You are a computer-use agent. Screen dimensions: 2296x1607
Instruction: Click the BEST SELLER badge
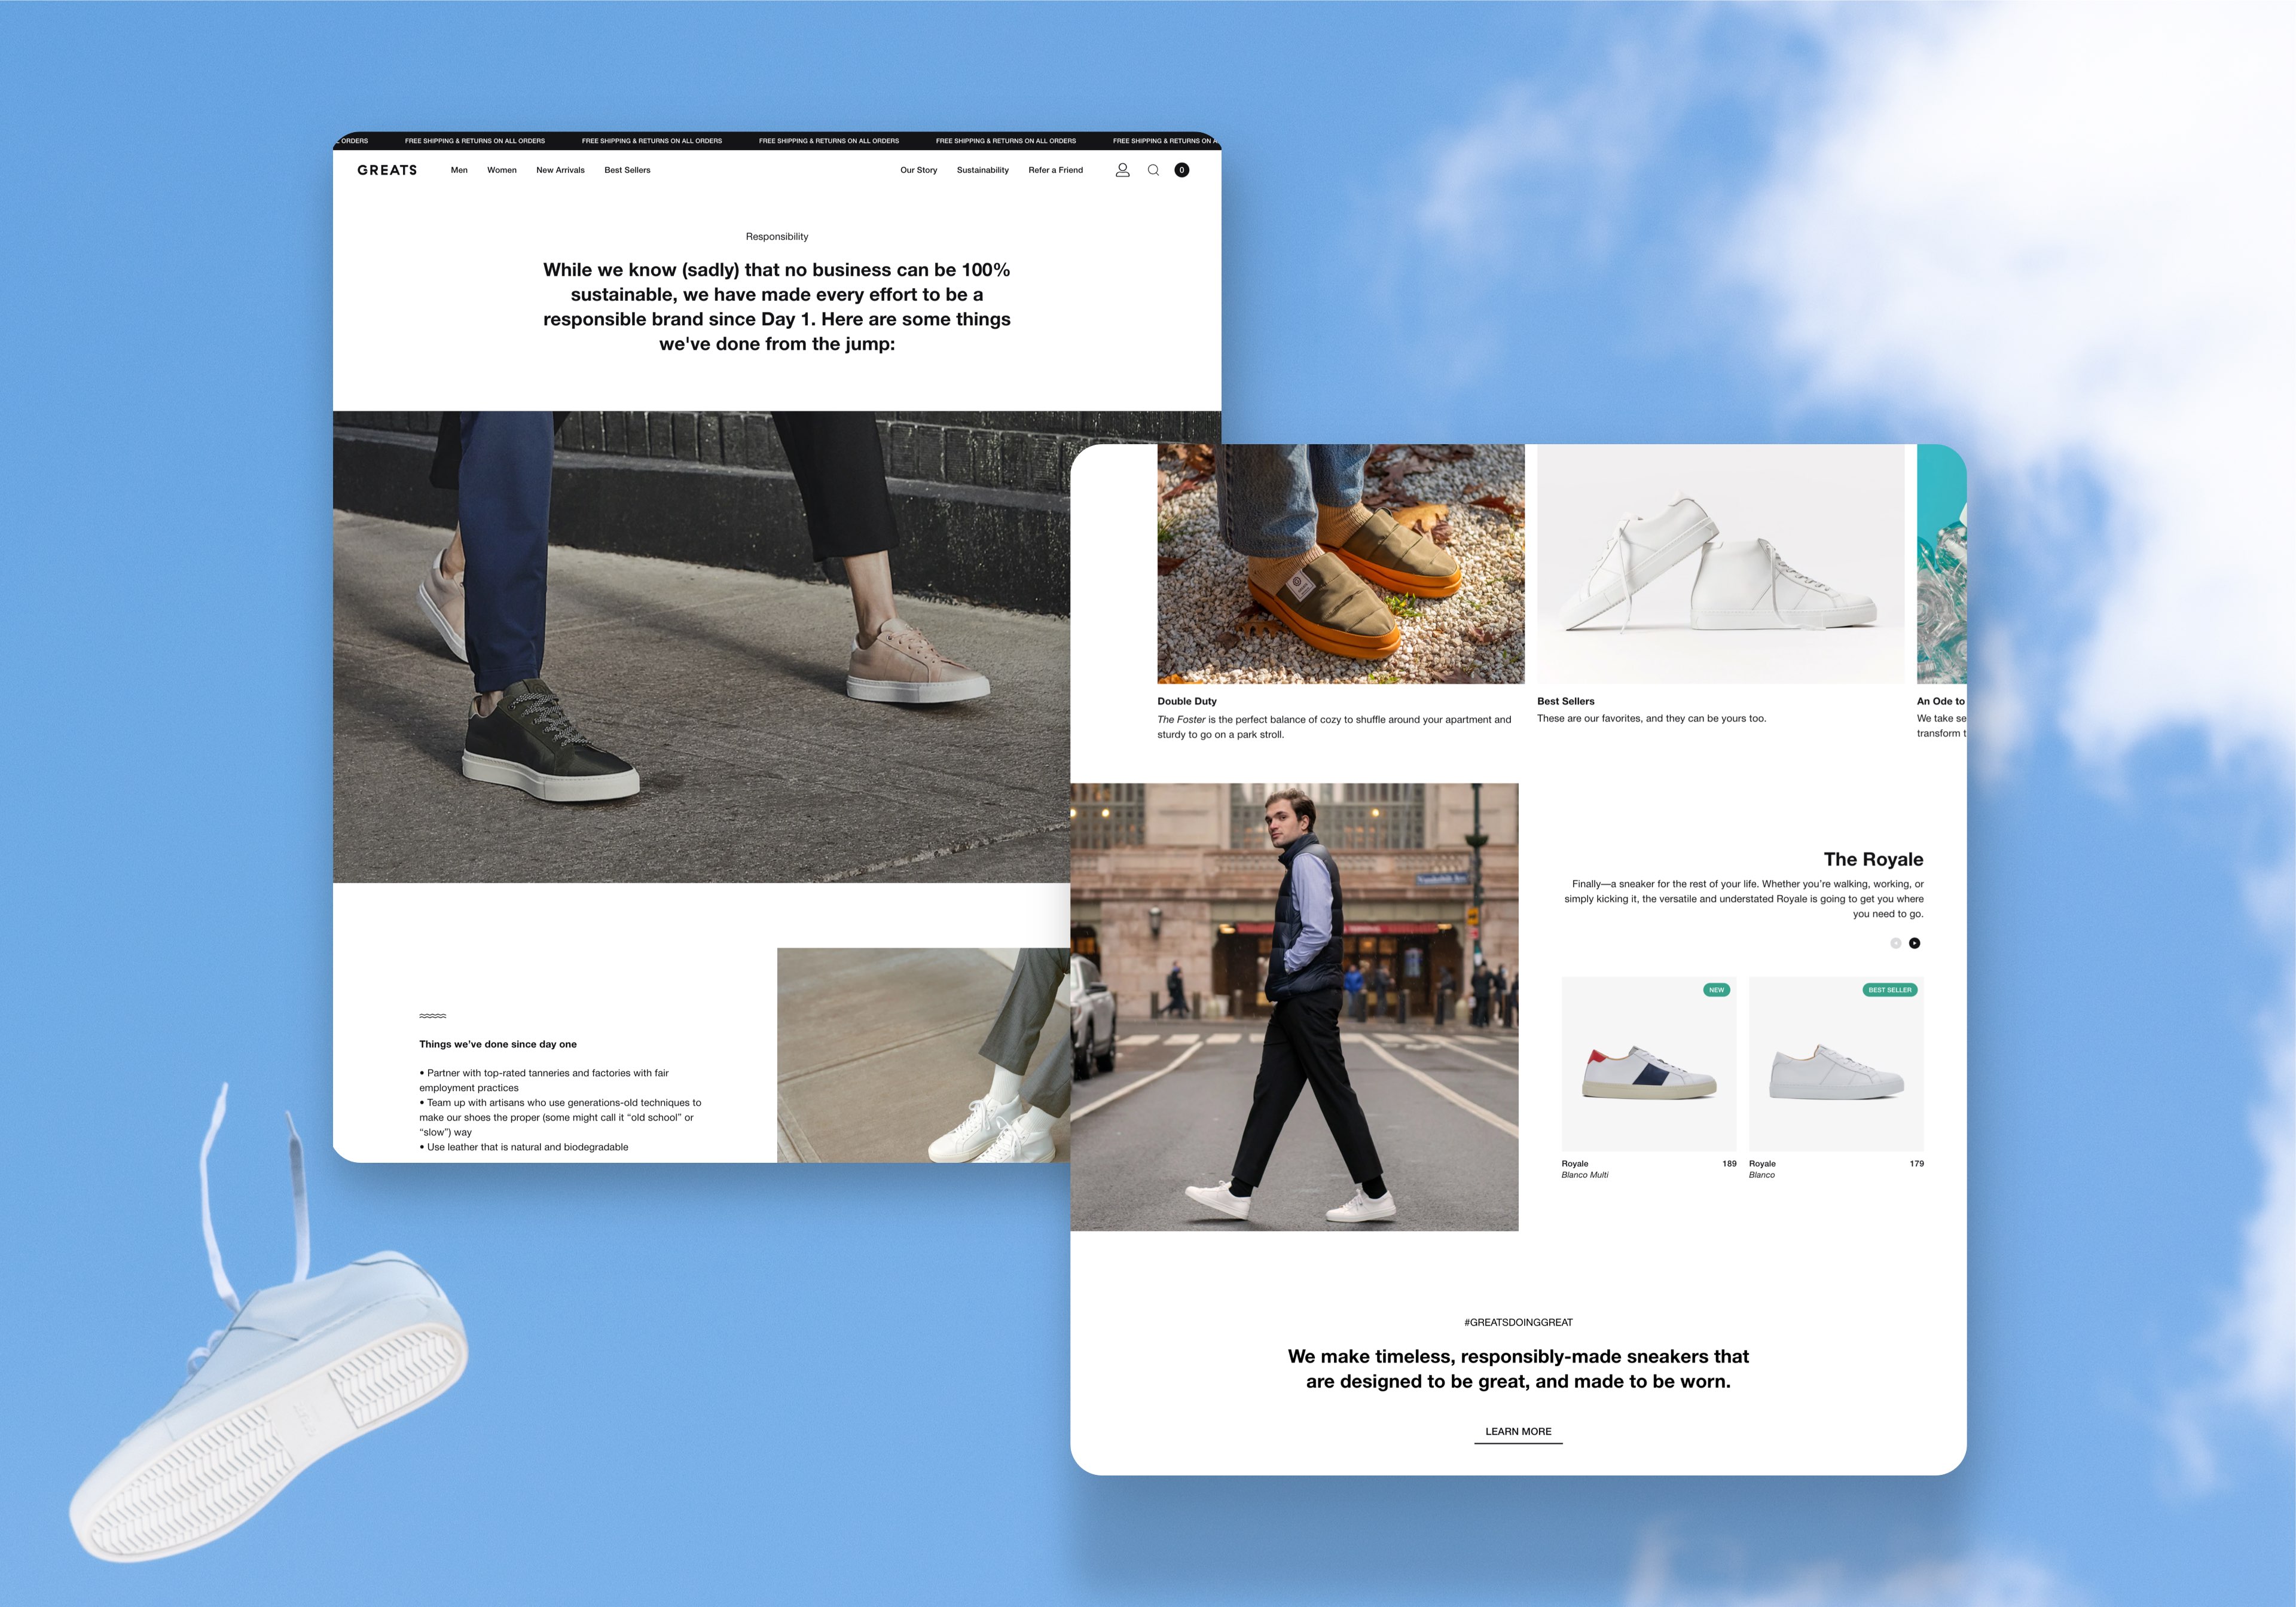point(1889,990)
